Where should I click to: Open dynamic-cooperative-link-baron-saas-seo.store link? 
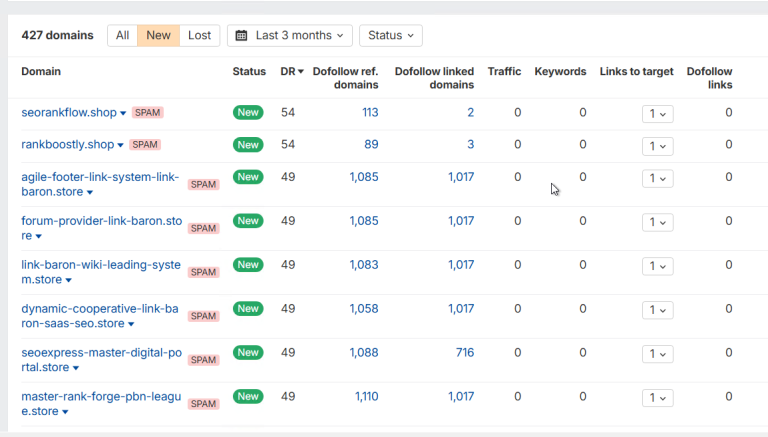coord(100,316)
